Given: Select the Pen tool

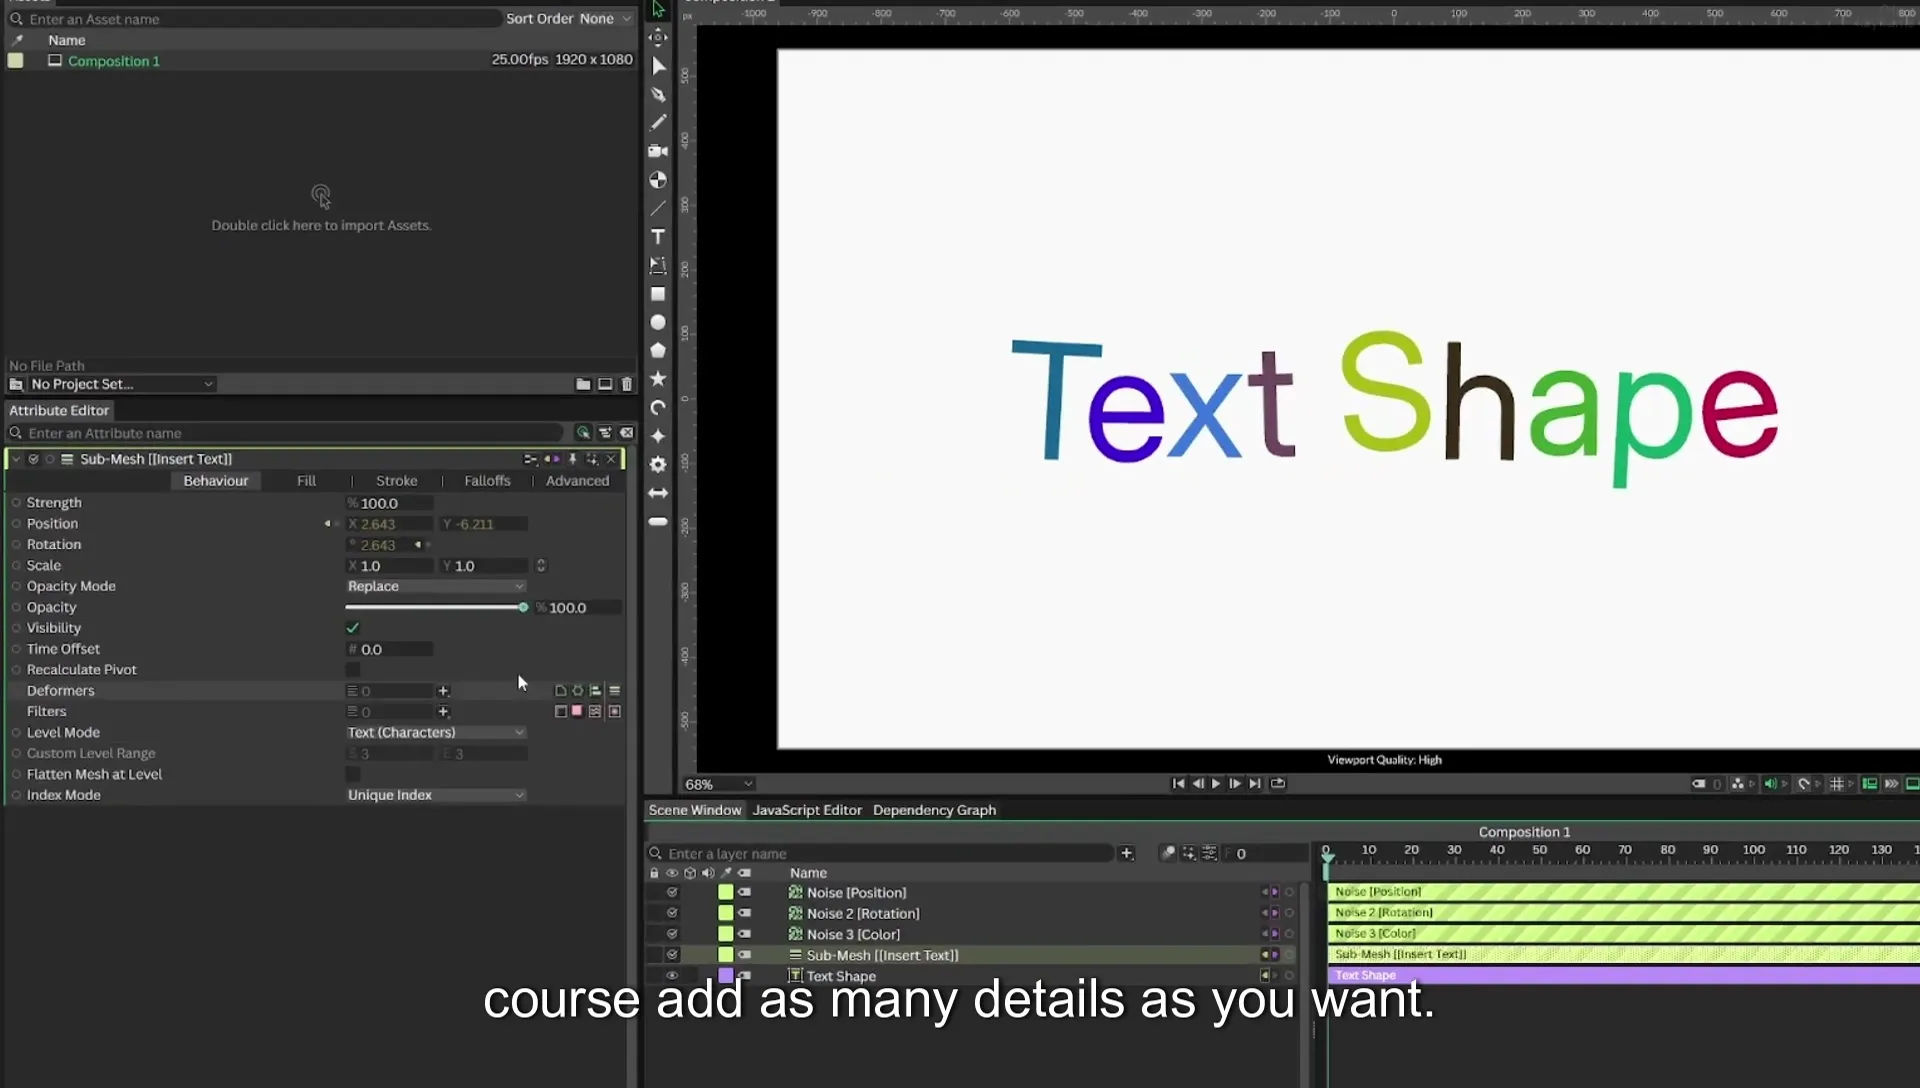Looking at the screenshot, I should coord(658,94).
